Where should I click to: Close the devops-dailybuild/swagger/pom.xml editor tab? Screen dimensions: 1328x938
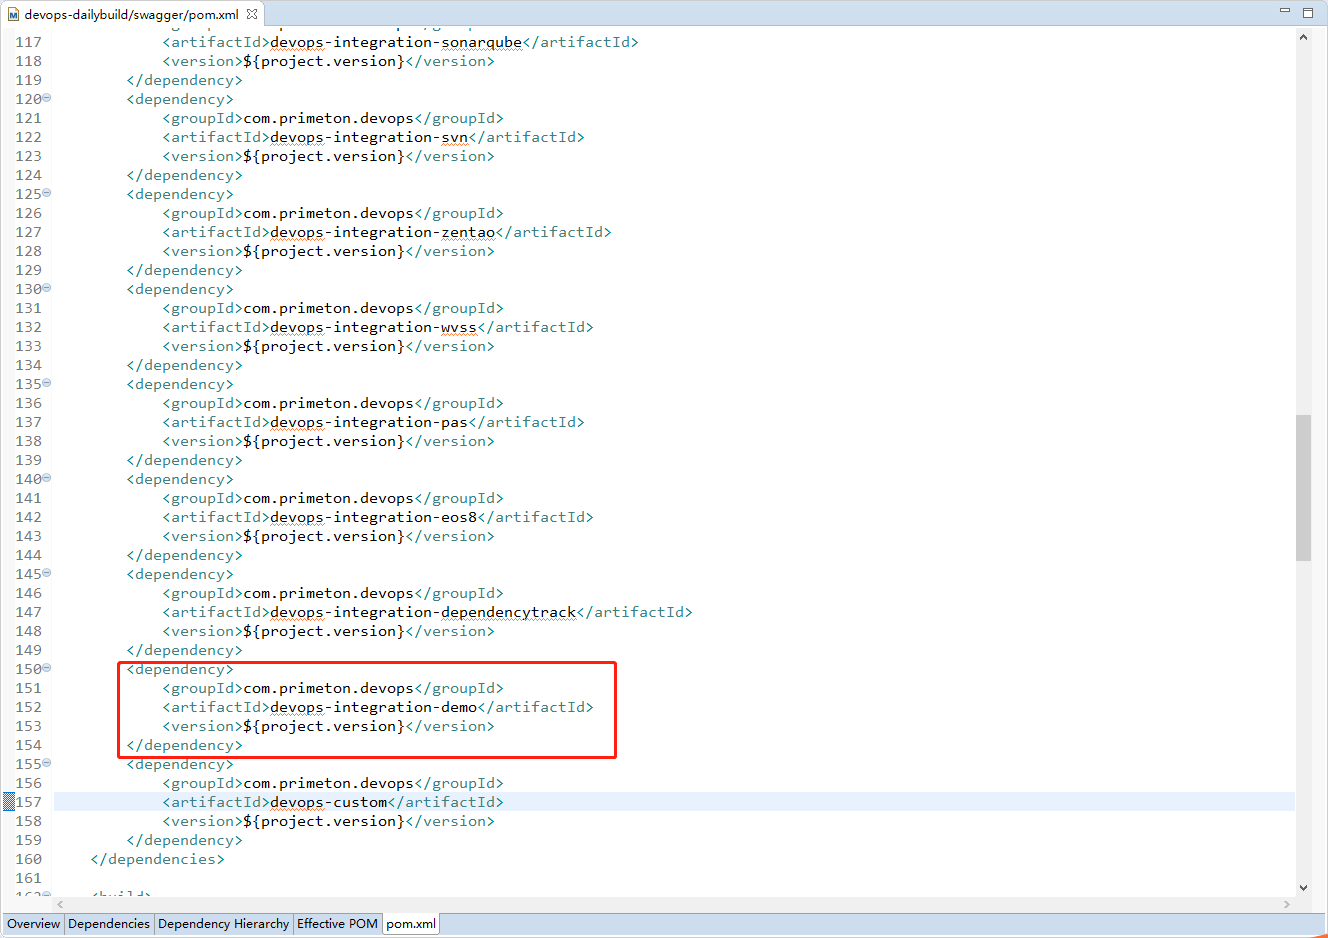click(252, 14)
